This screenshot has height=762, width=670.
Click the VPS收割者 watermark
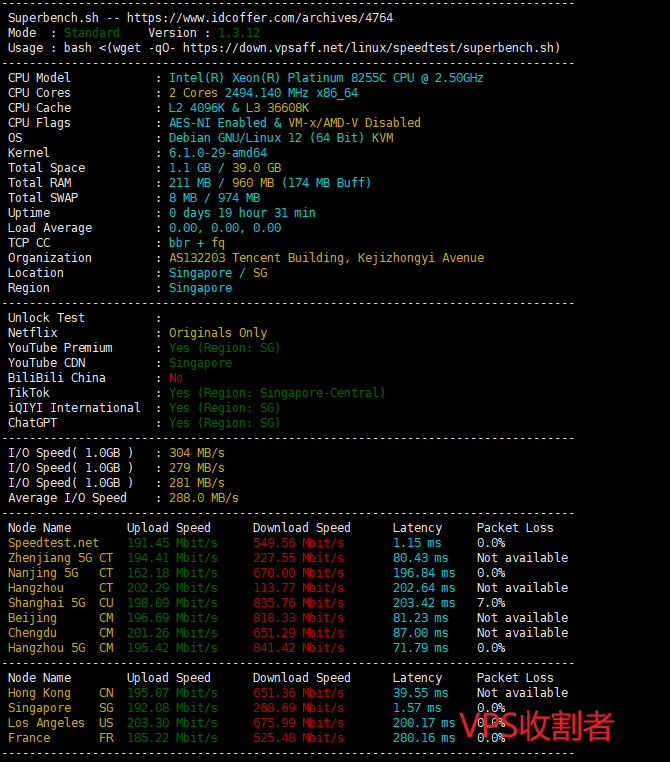point(536,726)
